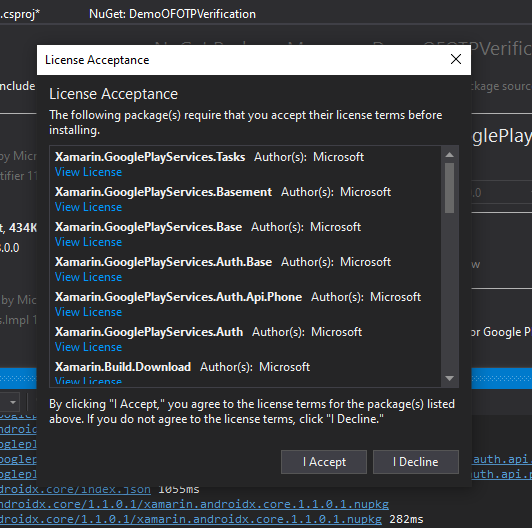This screenshot has height=528, width=532.
Task: View License for Xamarin.GooglePlayServices.Auth.Base
Action: [88, 277]
